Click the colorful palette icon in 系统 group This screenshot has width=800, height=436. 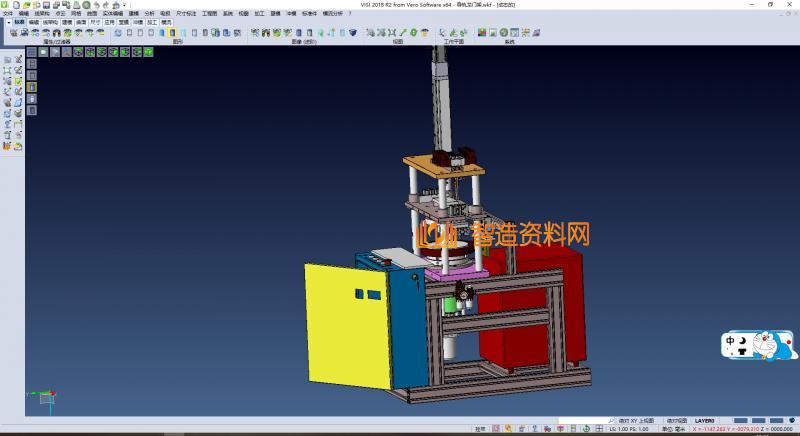click(482, 33)
